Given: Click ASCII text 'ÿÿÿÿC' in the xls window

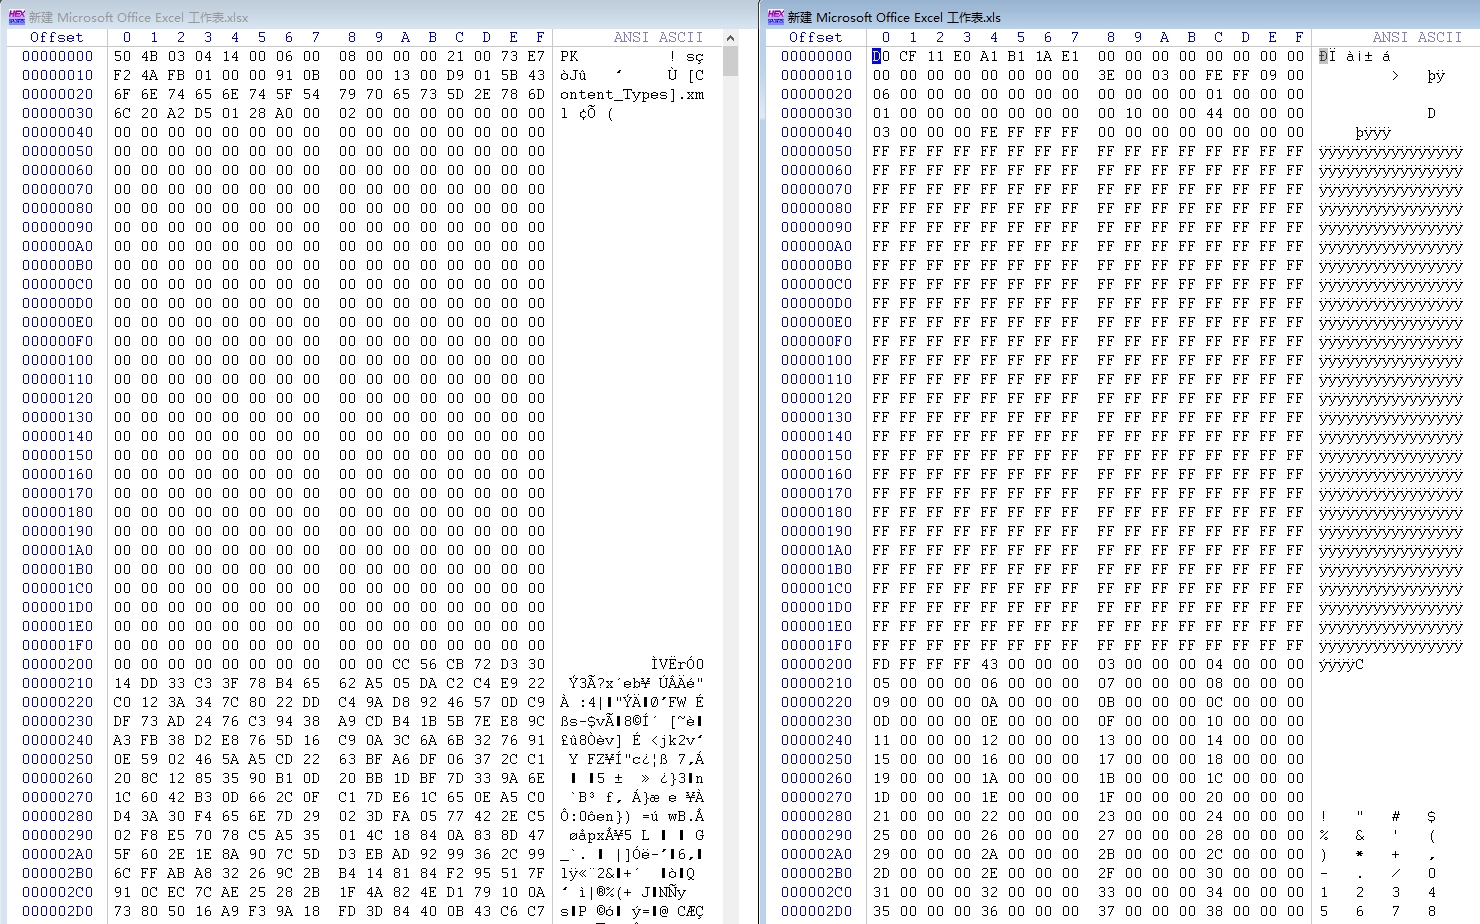Looking at the screenshot, I should (1341, 664).
